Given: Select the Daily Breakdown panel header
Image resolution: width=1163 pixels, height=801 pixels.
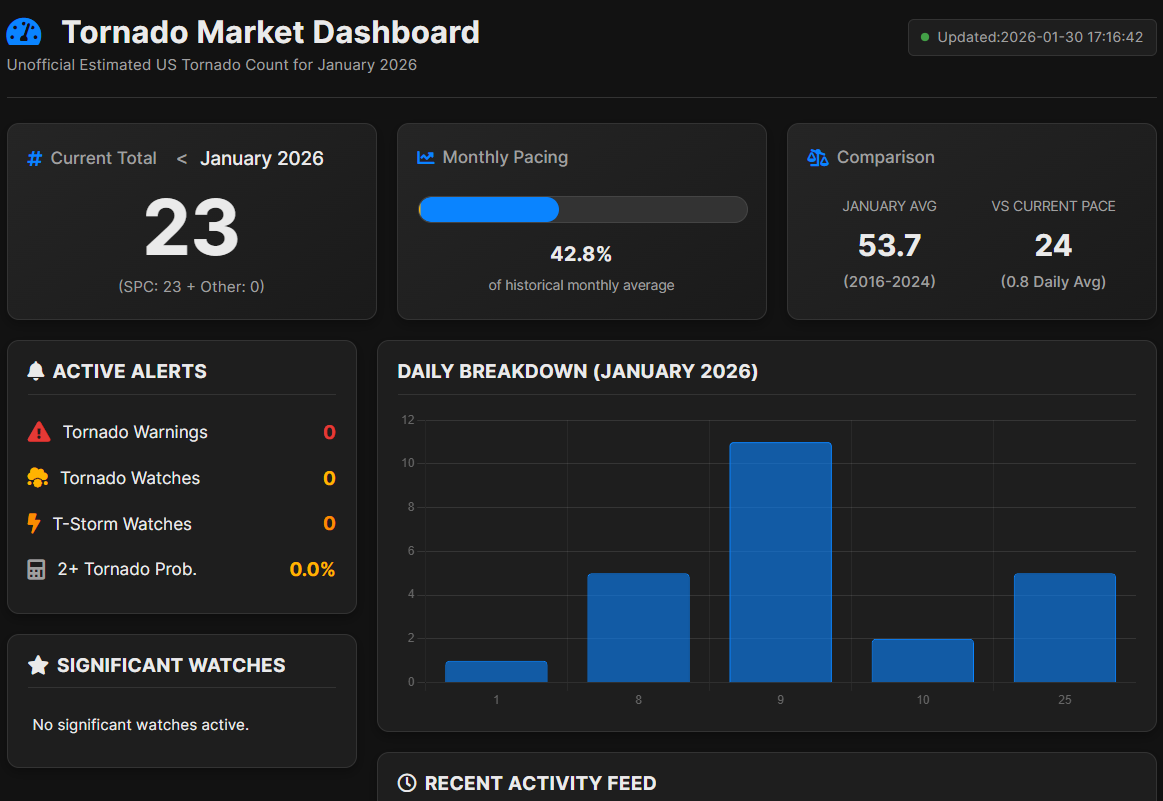Looking at the screenshot, I should pos(576,371).
